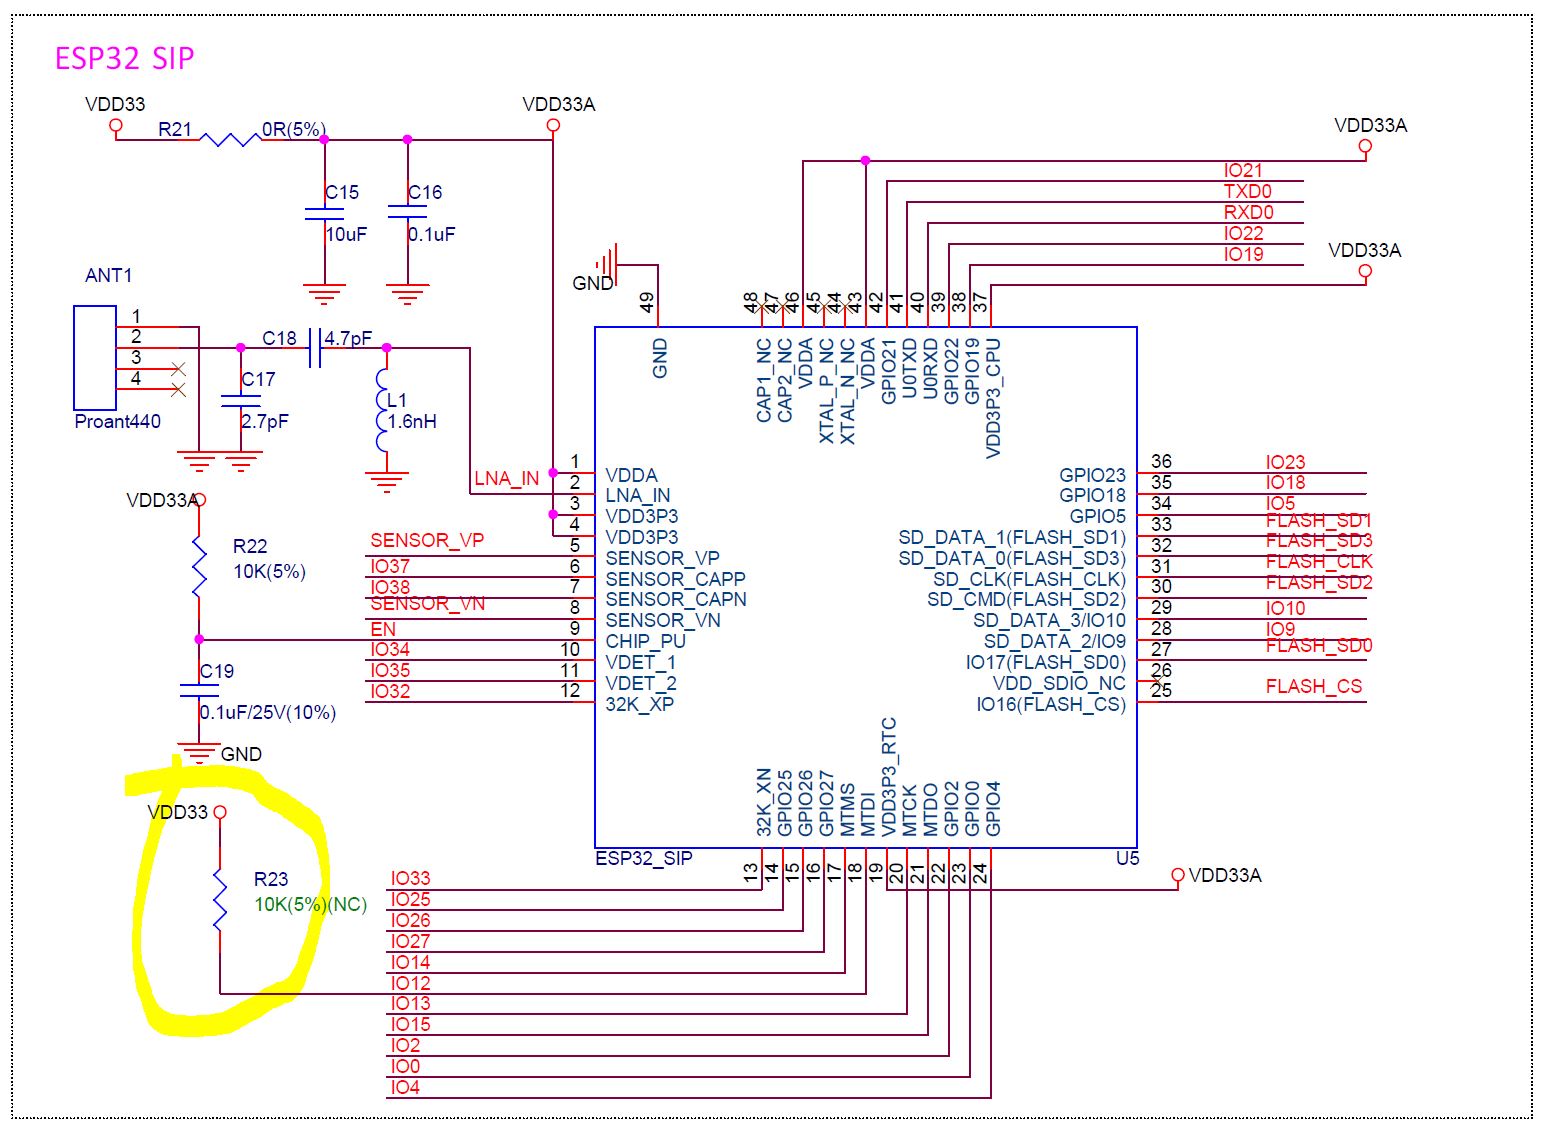Click the IO37 net label
The width and height of the screenshot is (1547, 1129).
point(390,567)
